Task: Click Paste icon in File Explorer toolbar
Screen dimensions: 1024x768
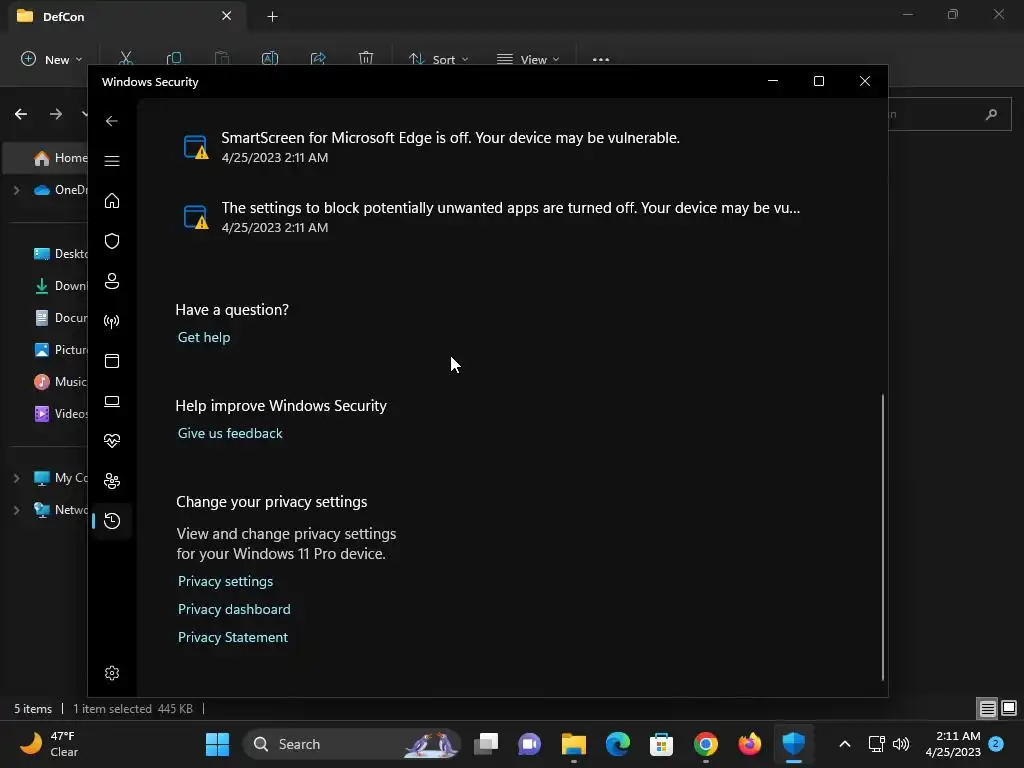Action: (222, 58)
